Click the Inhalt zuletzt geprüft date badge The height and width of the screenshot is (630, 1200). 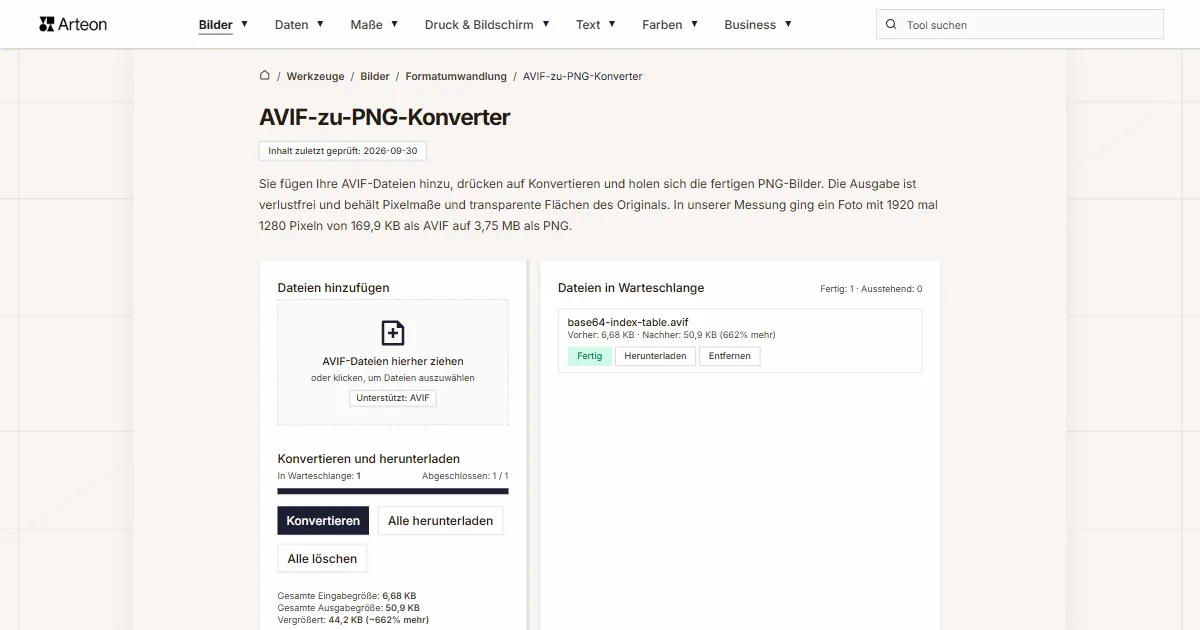pos(343,151)
